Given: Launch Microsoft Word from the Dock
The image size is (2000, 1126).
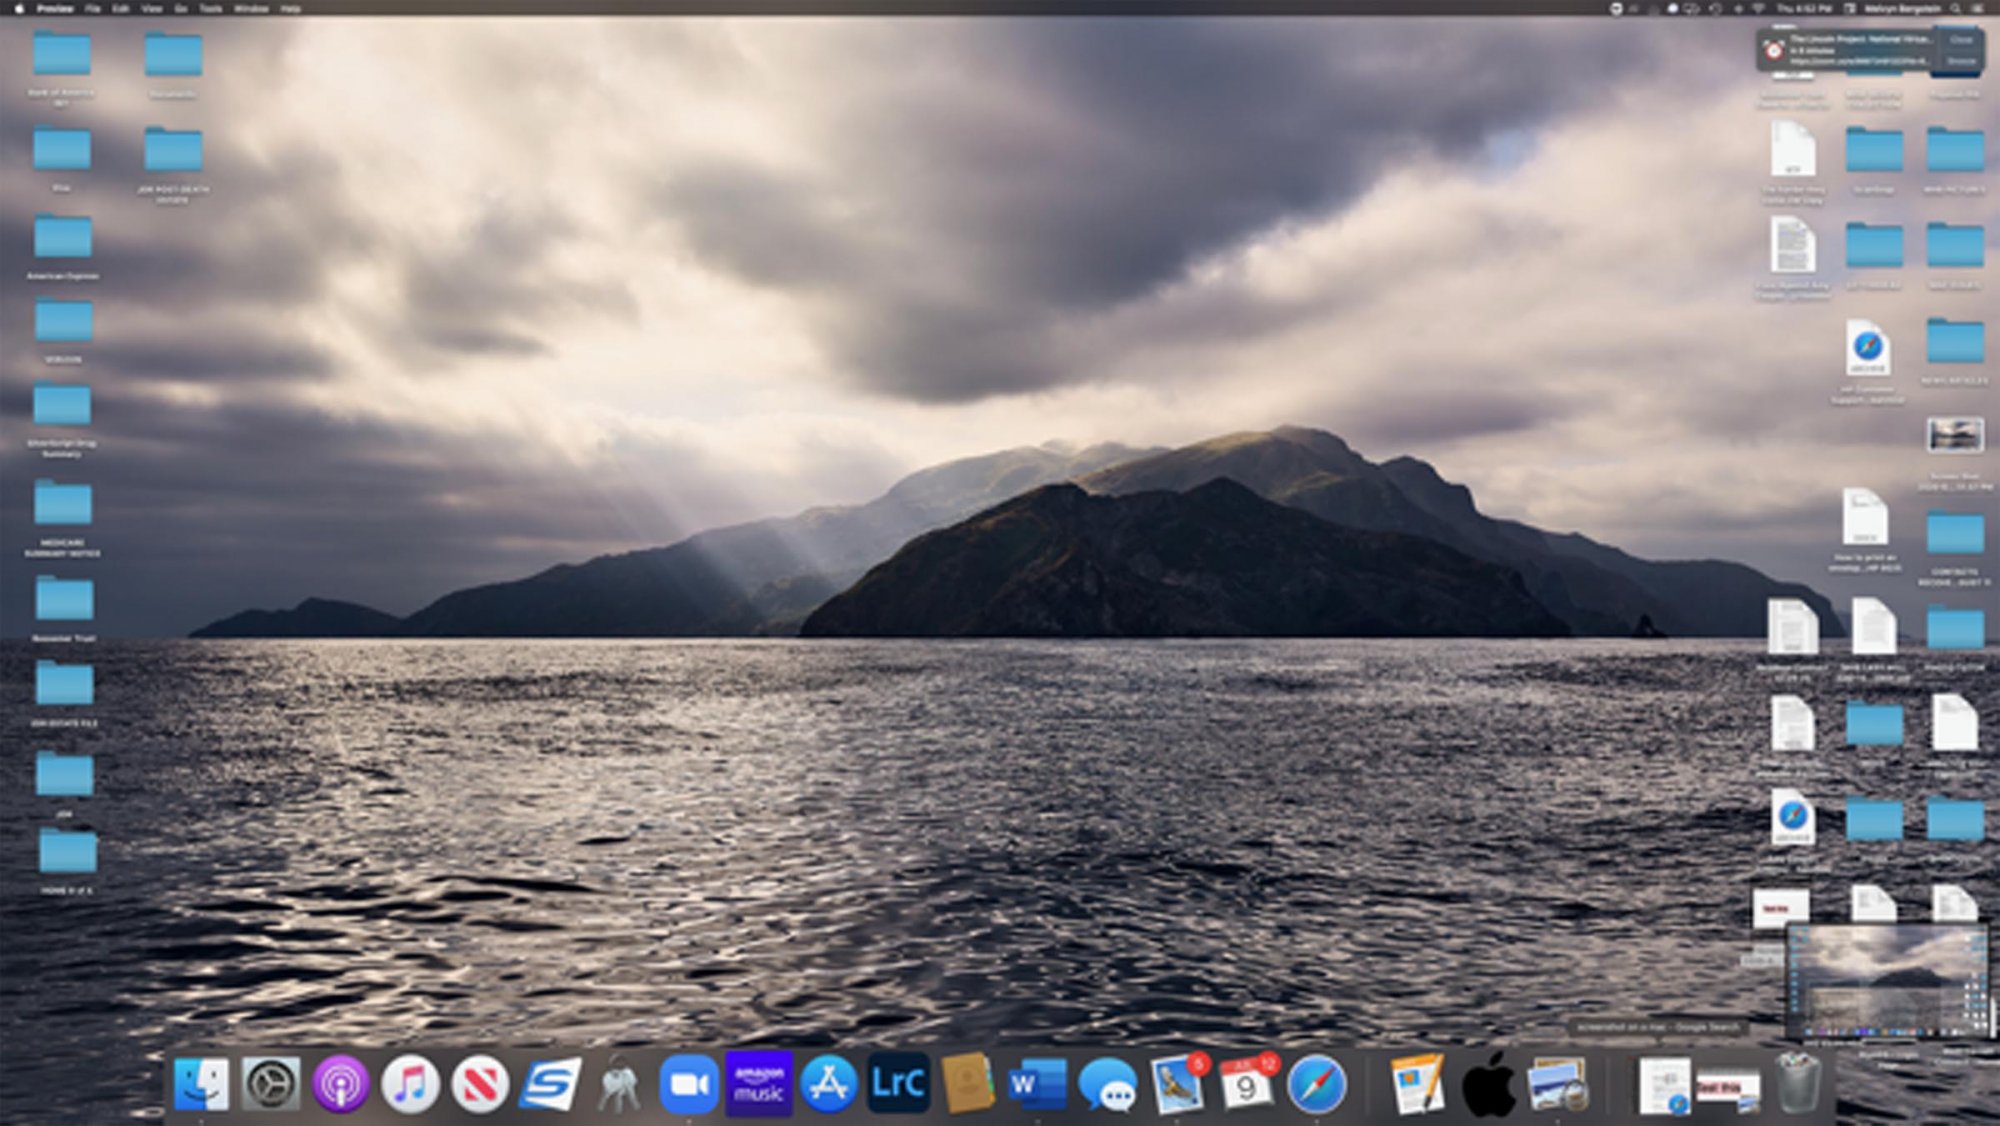Looking at the screenshot, I should tap(1037, 1084).
